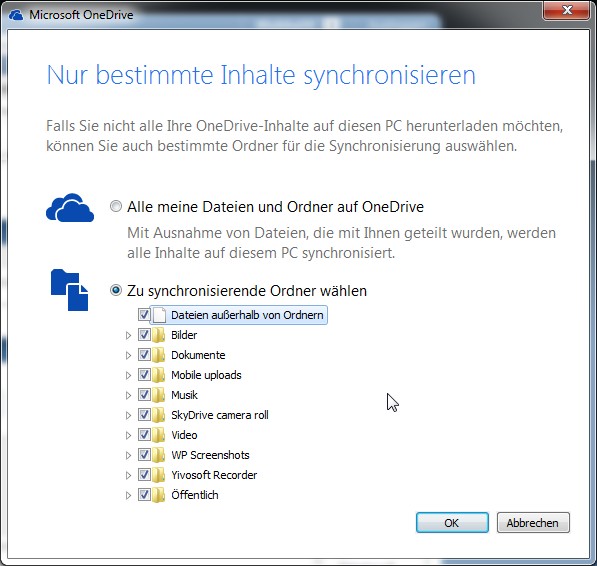Screen dimensions: 597x566
Task: Click the Dokumente folder icon
Action: pyautogui.click(x=159, y=355)
